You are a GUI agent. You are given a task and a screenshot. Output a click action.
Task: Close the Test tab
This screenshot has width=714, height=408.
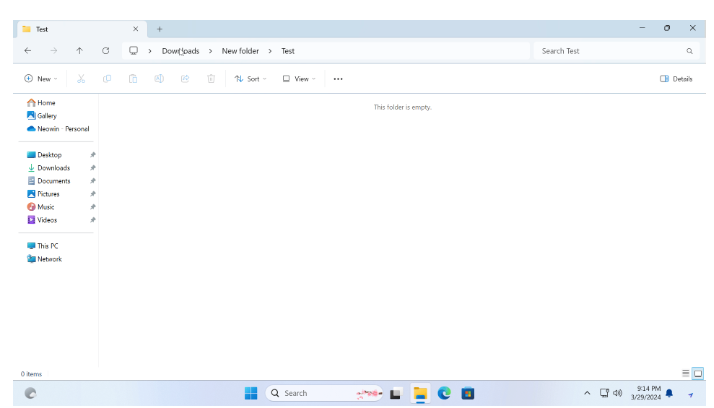pyautogui.click(x=136, y=29)
